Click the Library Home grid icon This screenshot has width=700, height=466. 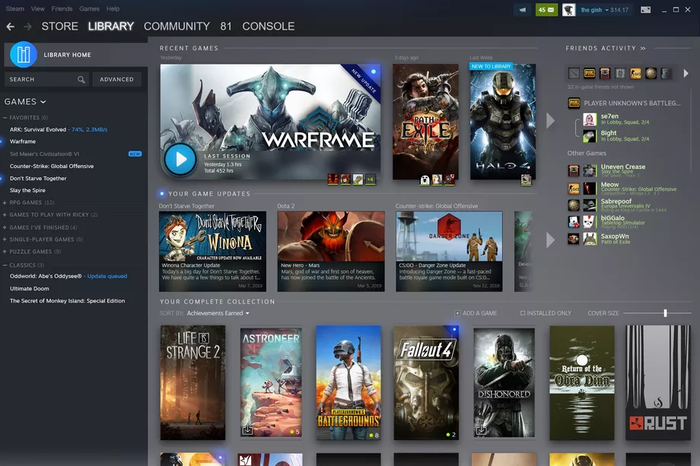21,54
